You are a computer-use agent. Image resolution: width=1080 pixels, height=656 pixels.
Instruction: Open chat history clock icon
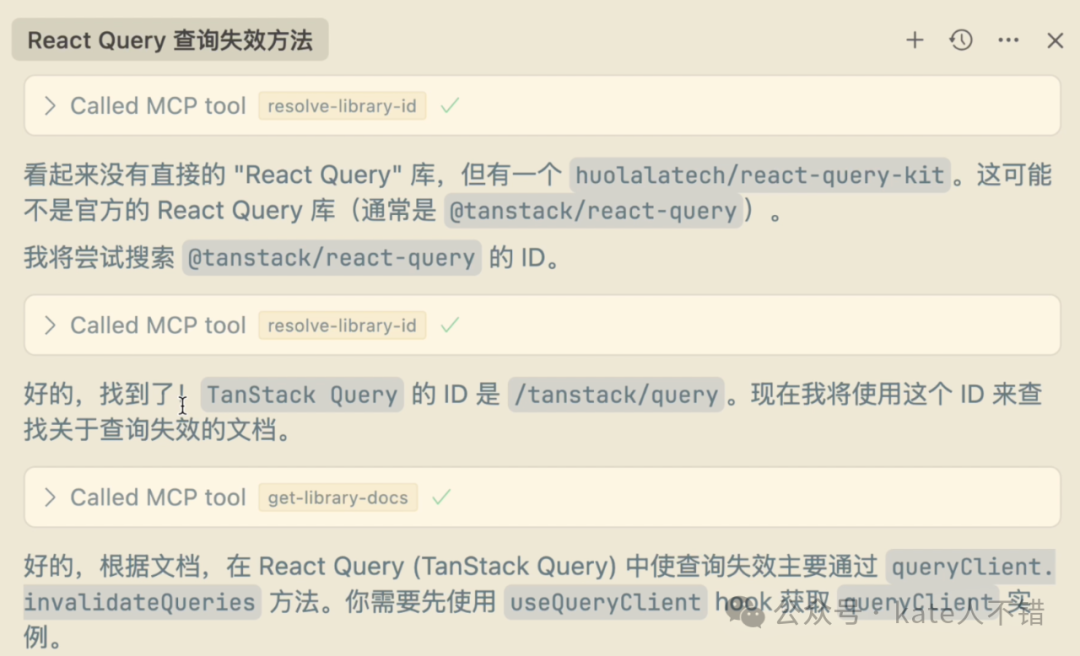point(961,40)
